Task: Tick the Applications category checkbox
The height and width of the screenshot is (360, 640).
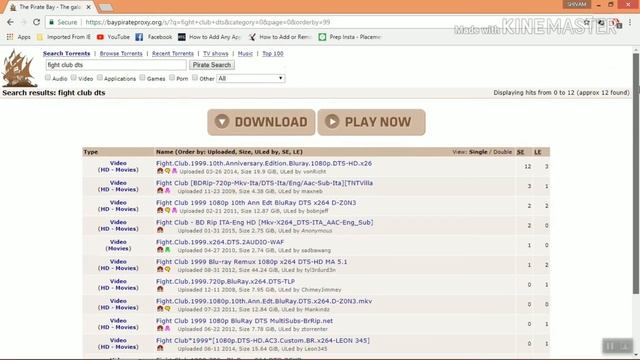Action: (x=100, y=77)
